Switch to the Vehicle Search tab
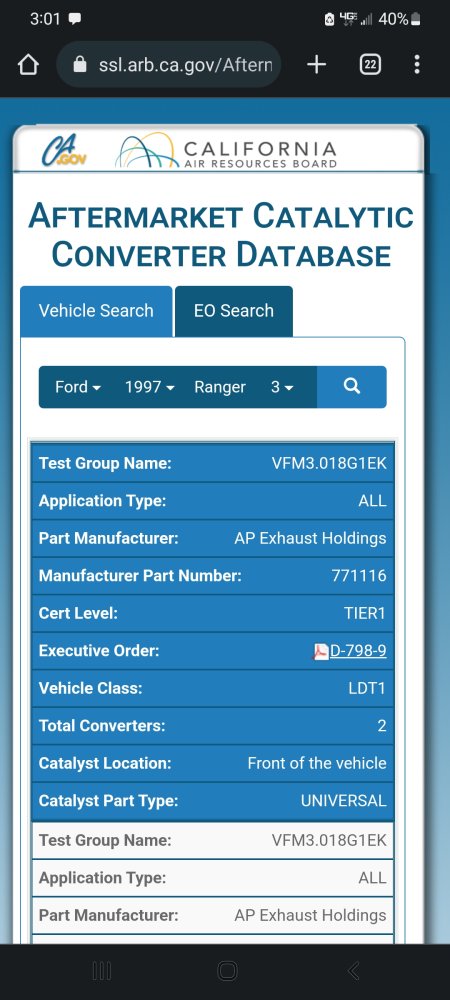Image resolution: width=450 pixels, height=1000 pixels. [x=96, y=311]
